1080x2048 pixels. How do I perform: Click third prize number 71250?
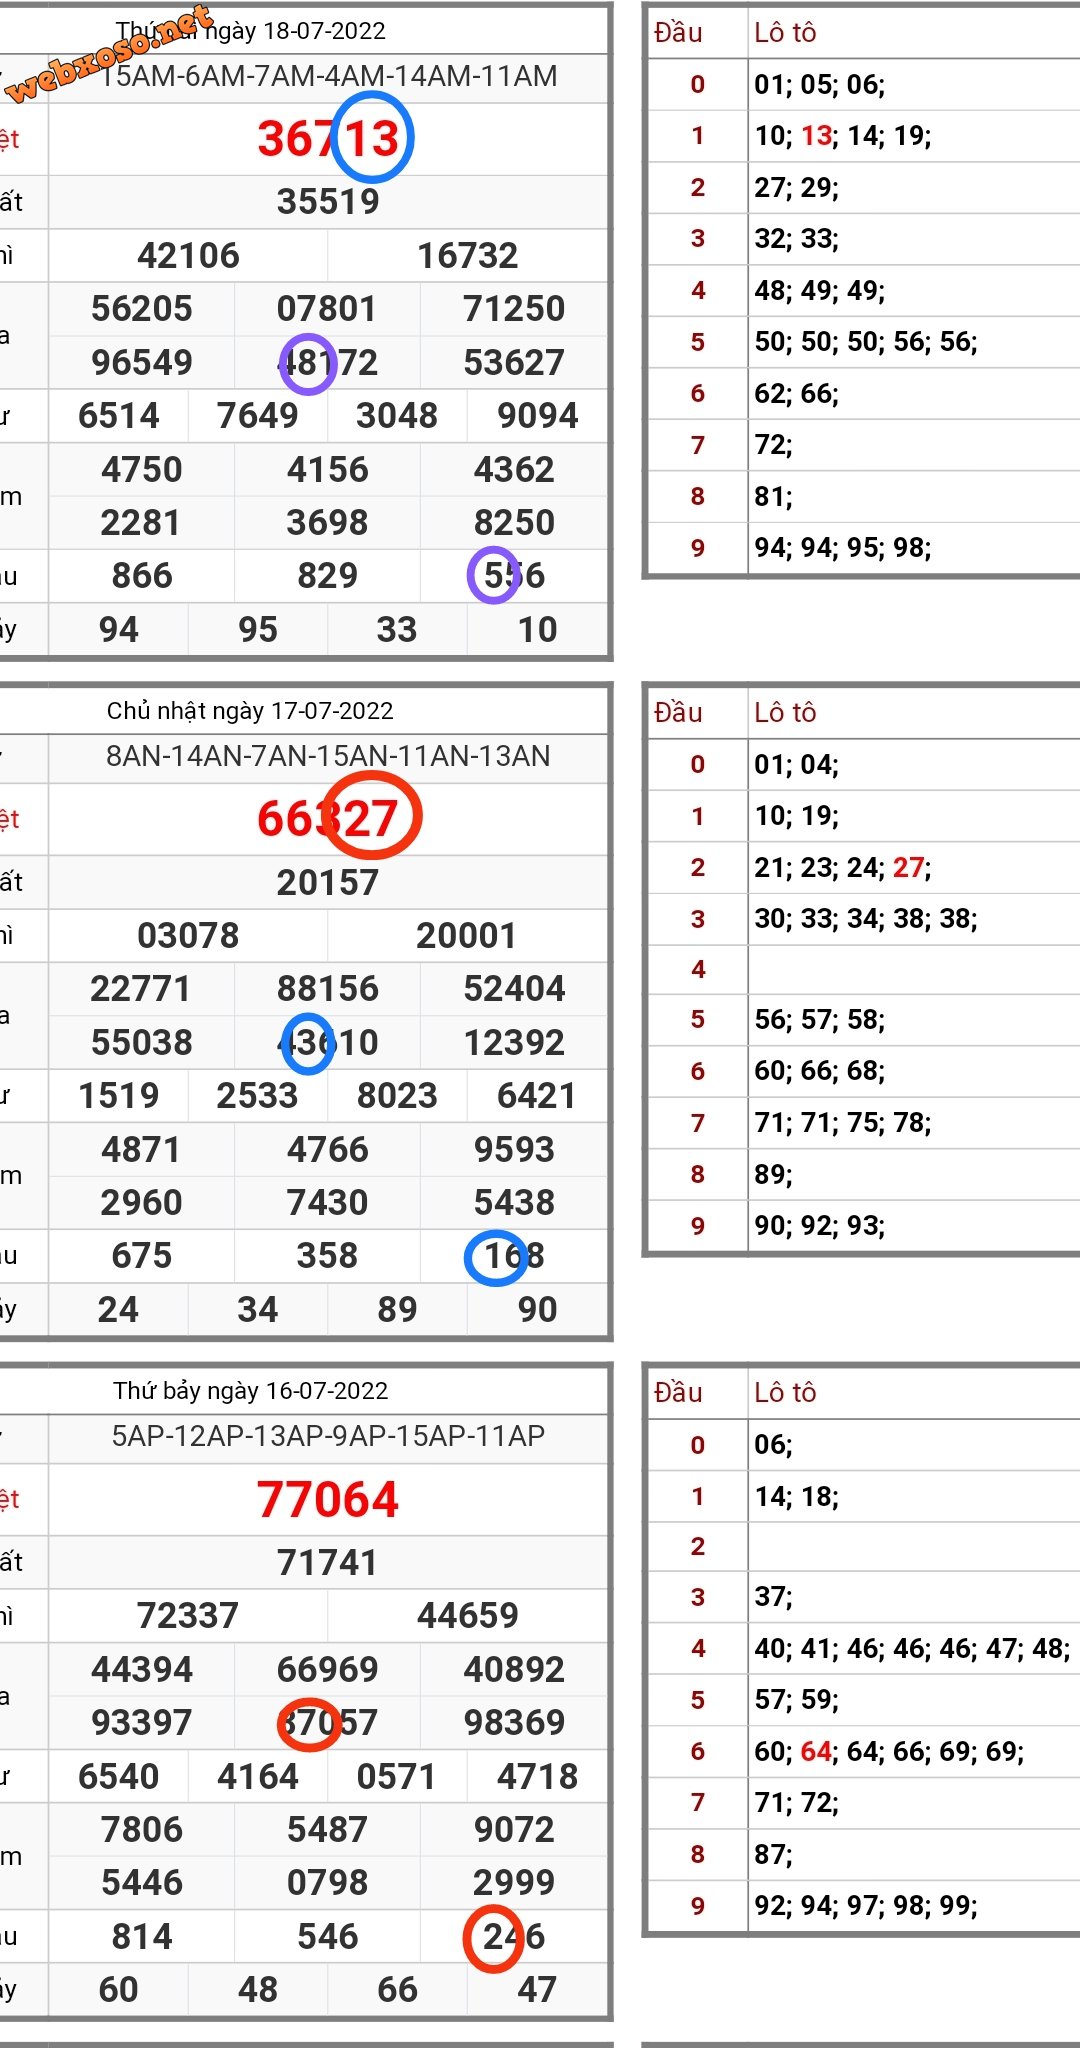(x=514, y=309)
